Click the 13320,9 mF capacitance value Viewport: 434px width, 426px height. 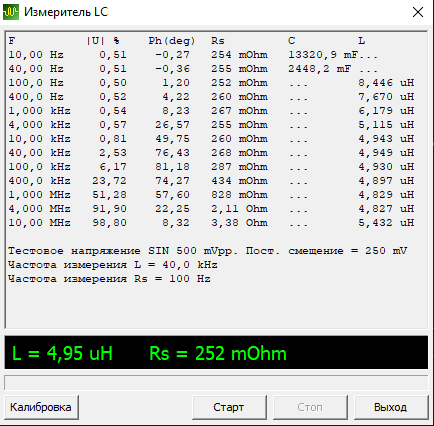click(x=323, y=55)
